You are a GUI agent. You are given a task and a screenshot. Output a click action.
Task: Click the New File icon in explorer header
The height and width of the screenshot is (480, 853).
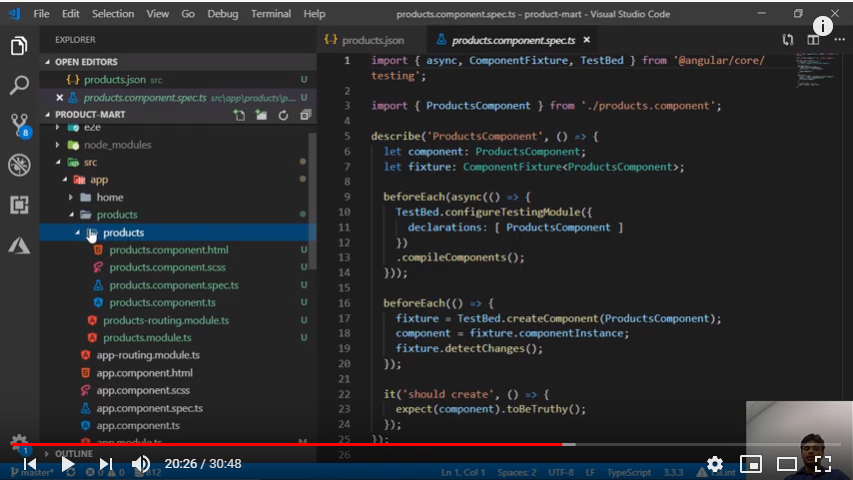239,115
